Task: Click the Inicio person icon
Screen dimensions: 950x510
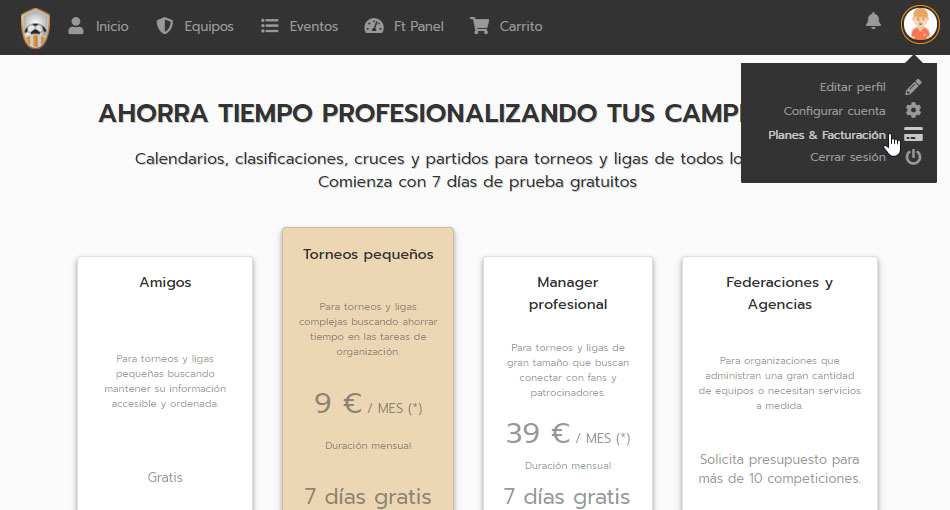Action: [76, 26]
